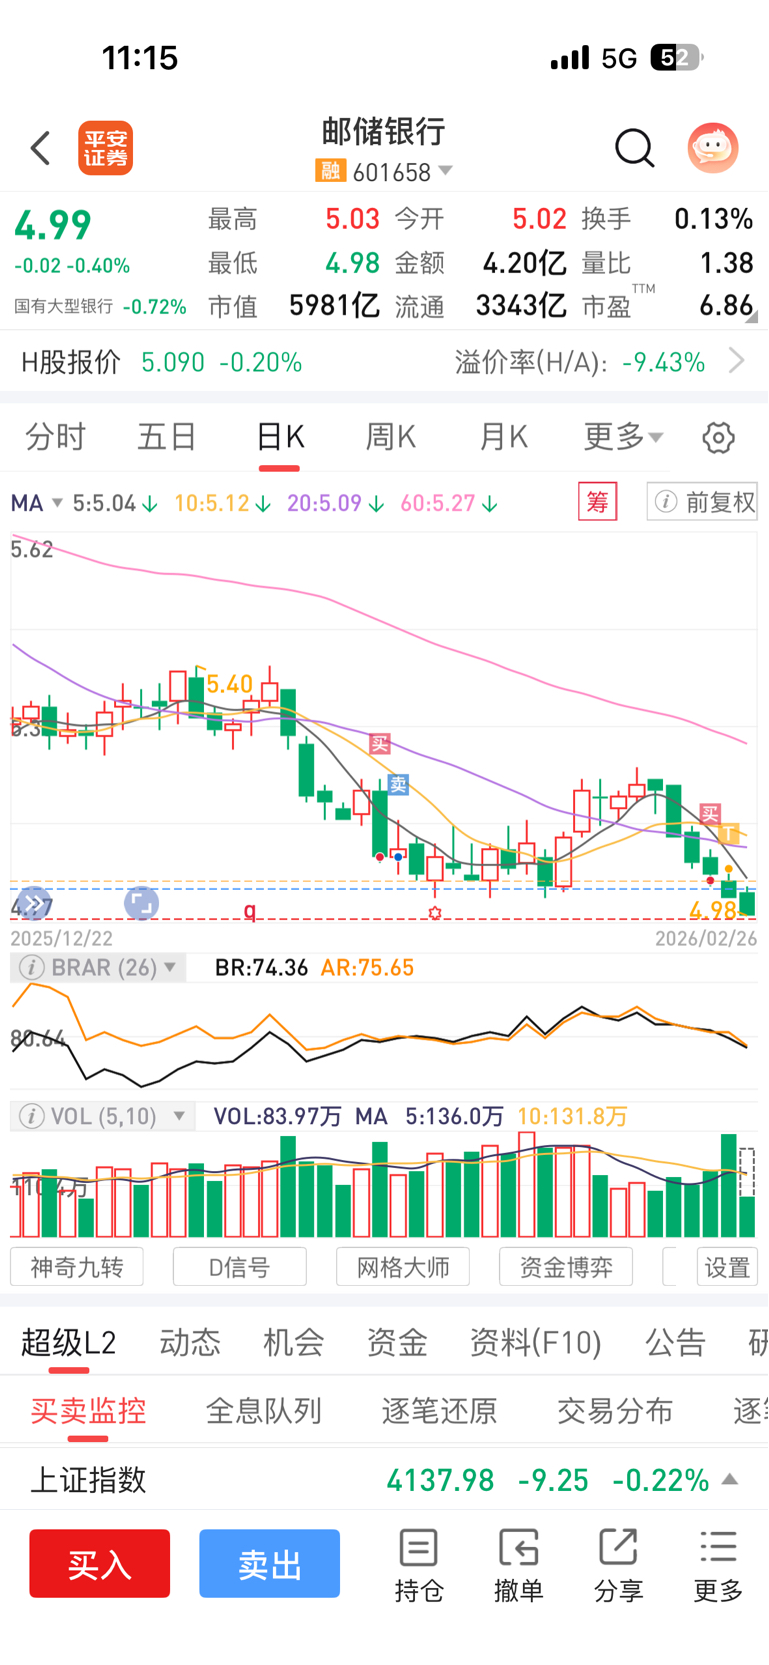Expand chart to fullscreen icon
The image size is (769, 1665).
(x=141, y=904)
